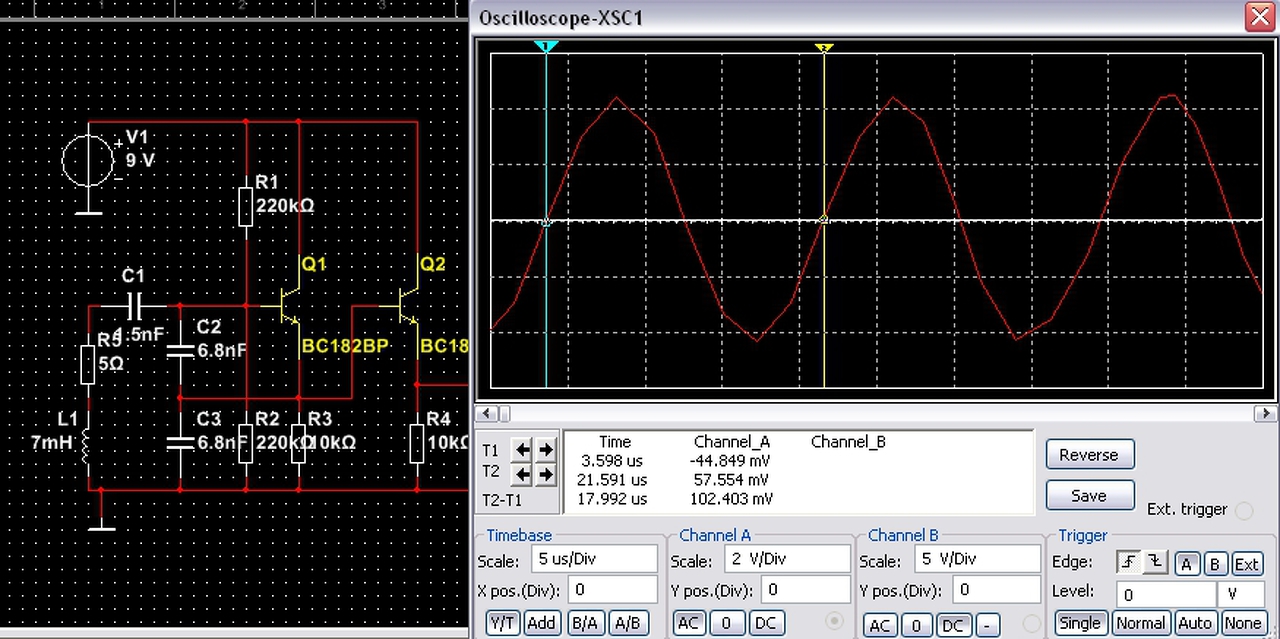The image size is (1280, 639).
Task: Select B/A display mode
Action: coord(585,623)
